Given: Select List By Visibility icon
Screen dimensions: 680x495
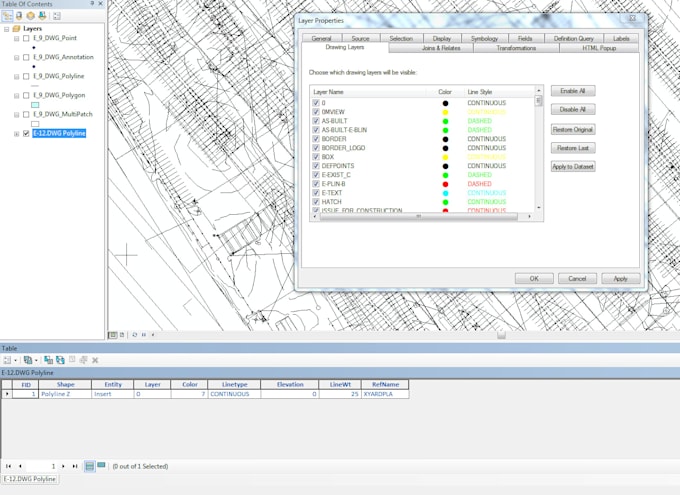Looking at the screenshot, I should click(x=30, y=16).
